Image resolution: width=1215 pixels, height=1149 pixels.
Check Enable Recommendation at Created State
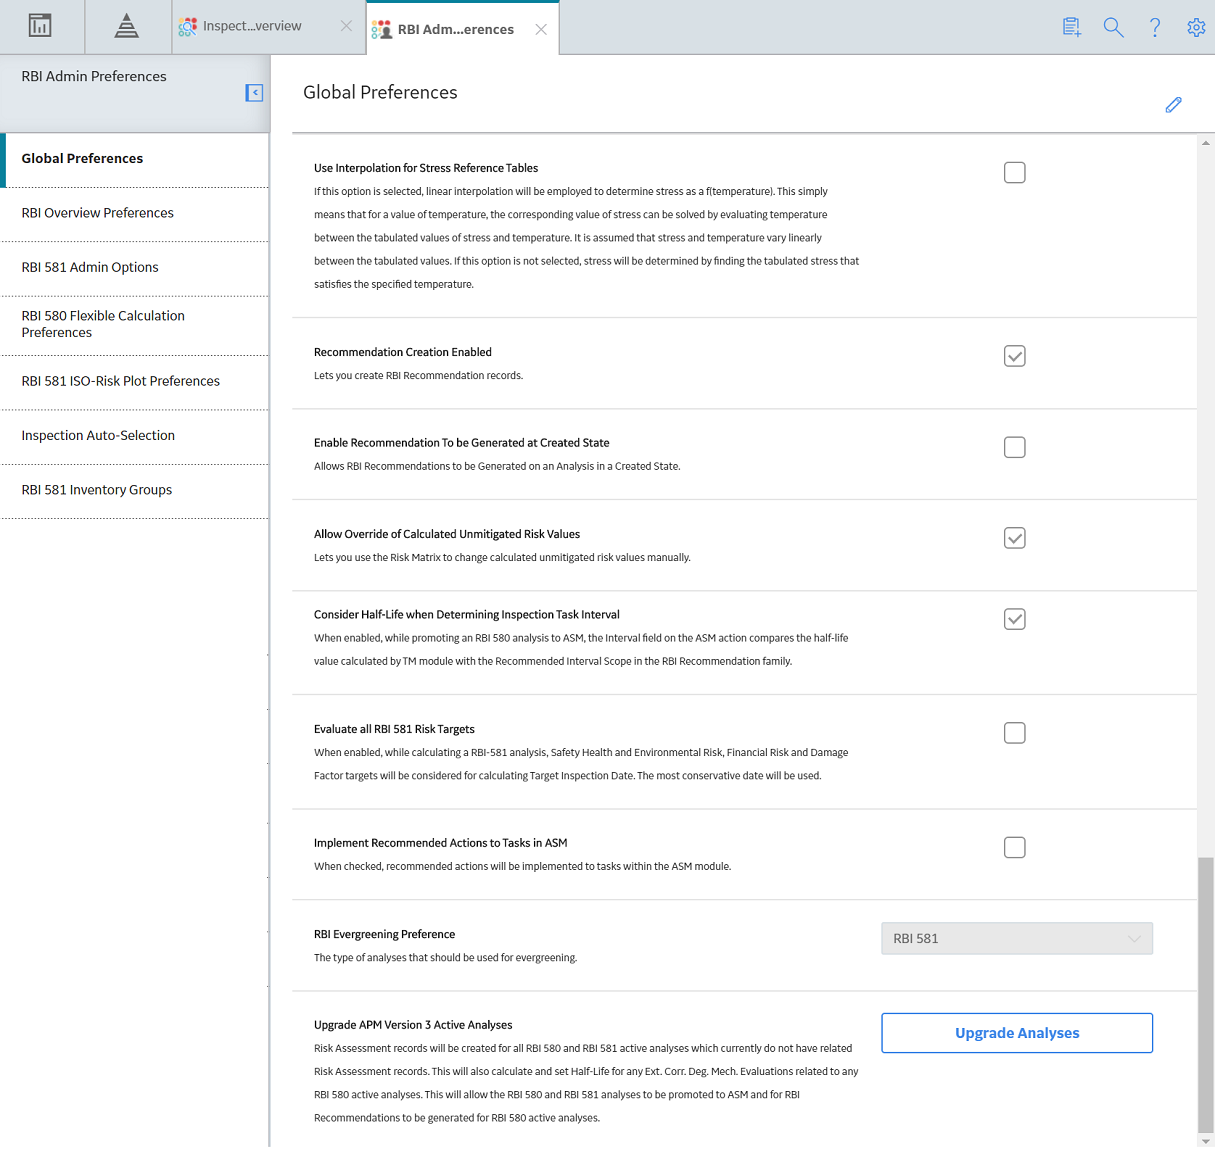tap(1015, 447)
